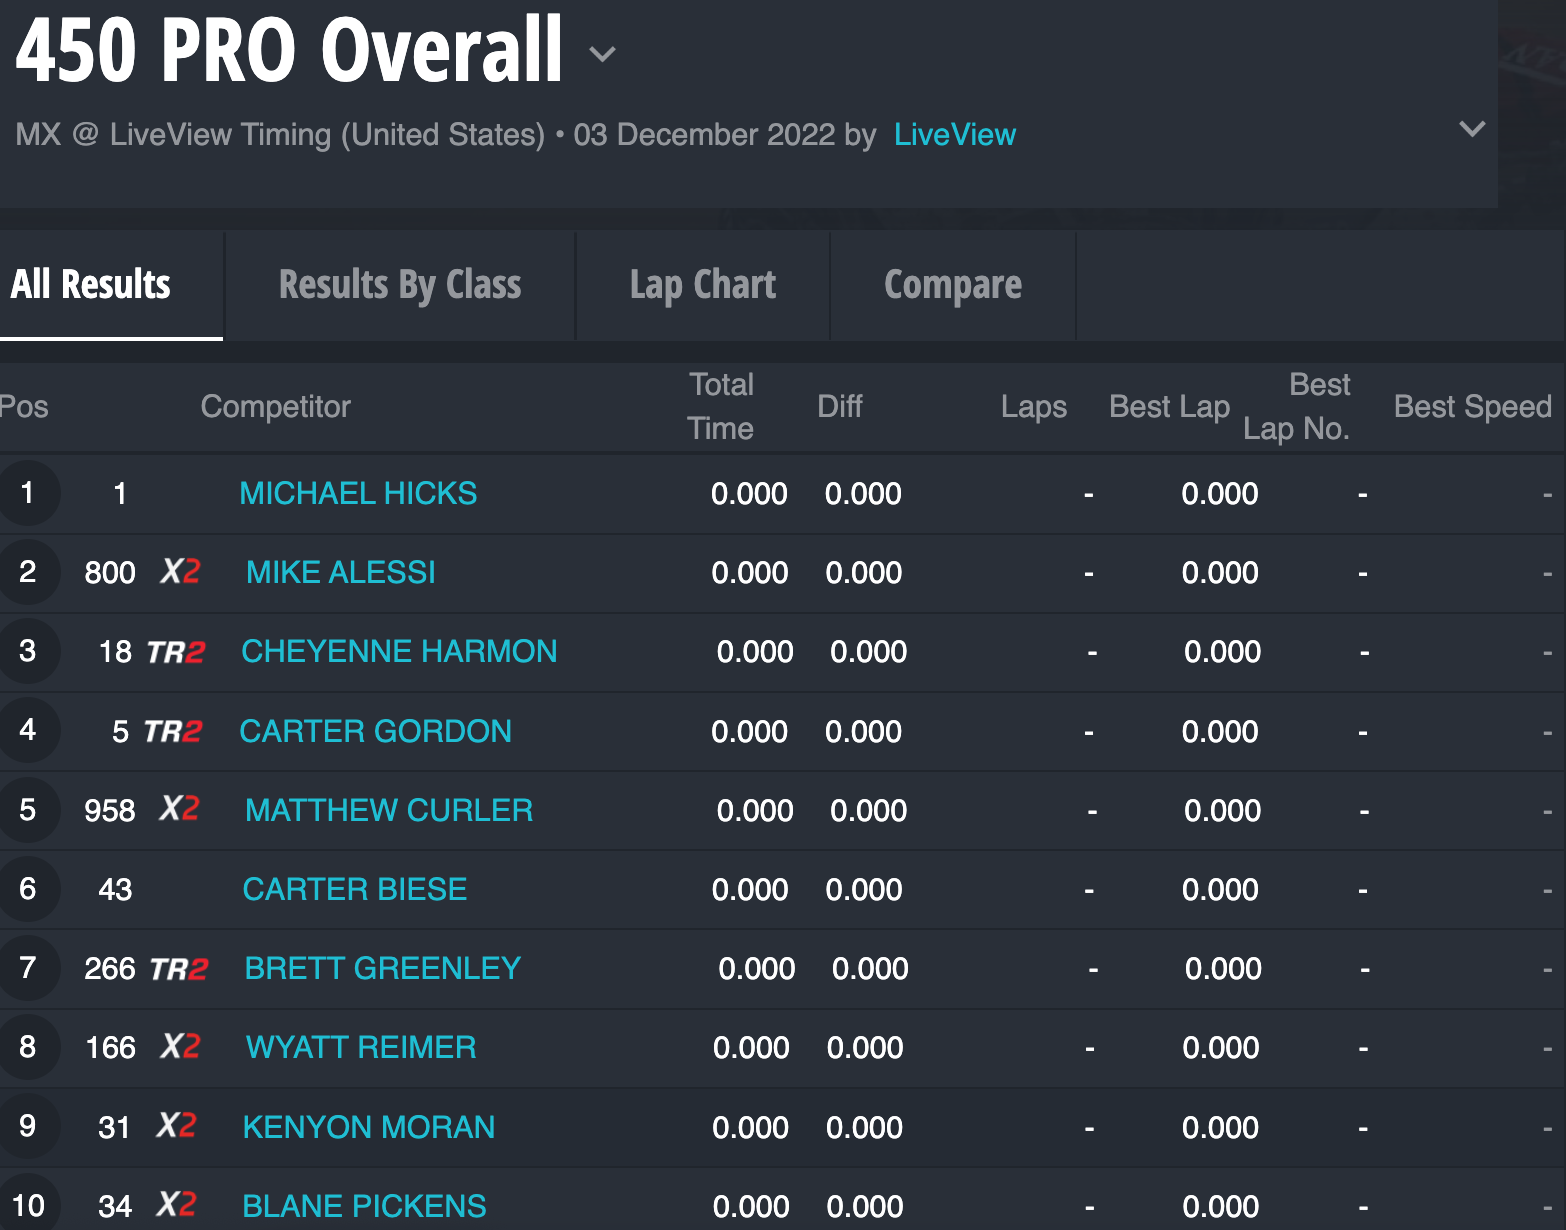Viewport: 1566px width, 1230px height.
Task: Click the TR2 icon beside Brett Greenley
Action: (179, 969)
